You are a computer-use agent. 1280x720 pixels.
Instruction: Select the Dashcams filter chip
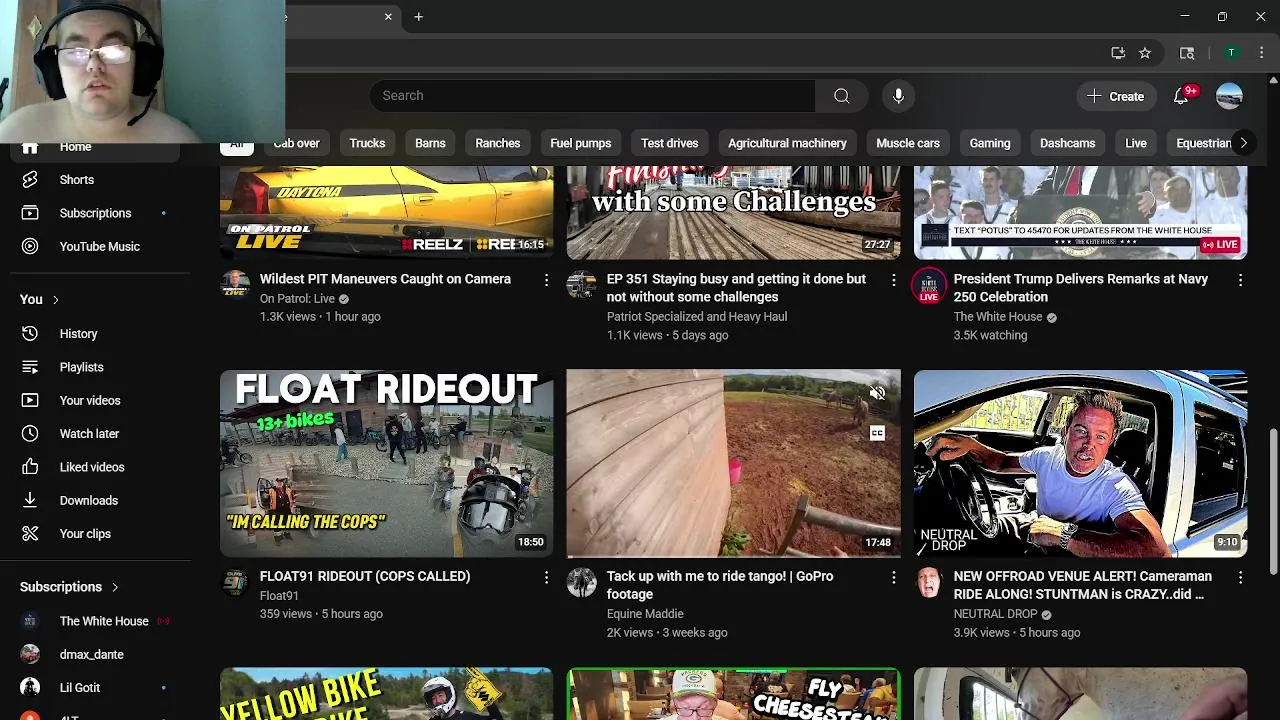click(1067, 143)
